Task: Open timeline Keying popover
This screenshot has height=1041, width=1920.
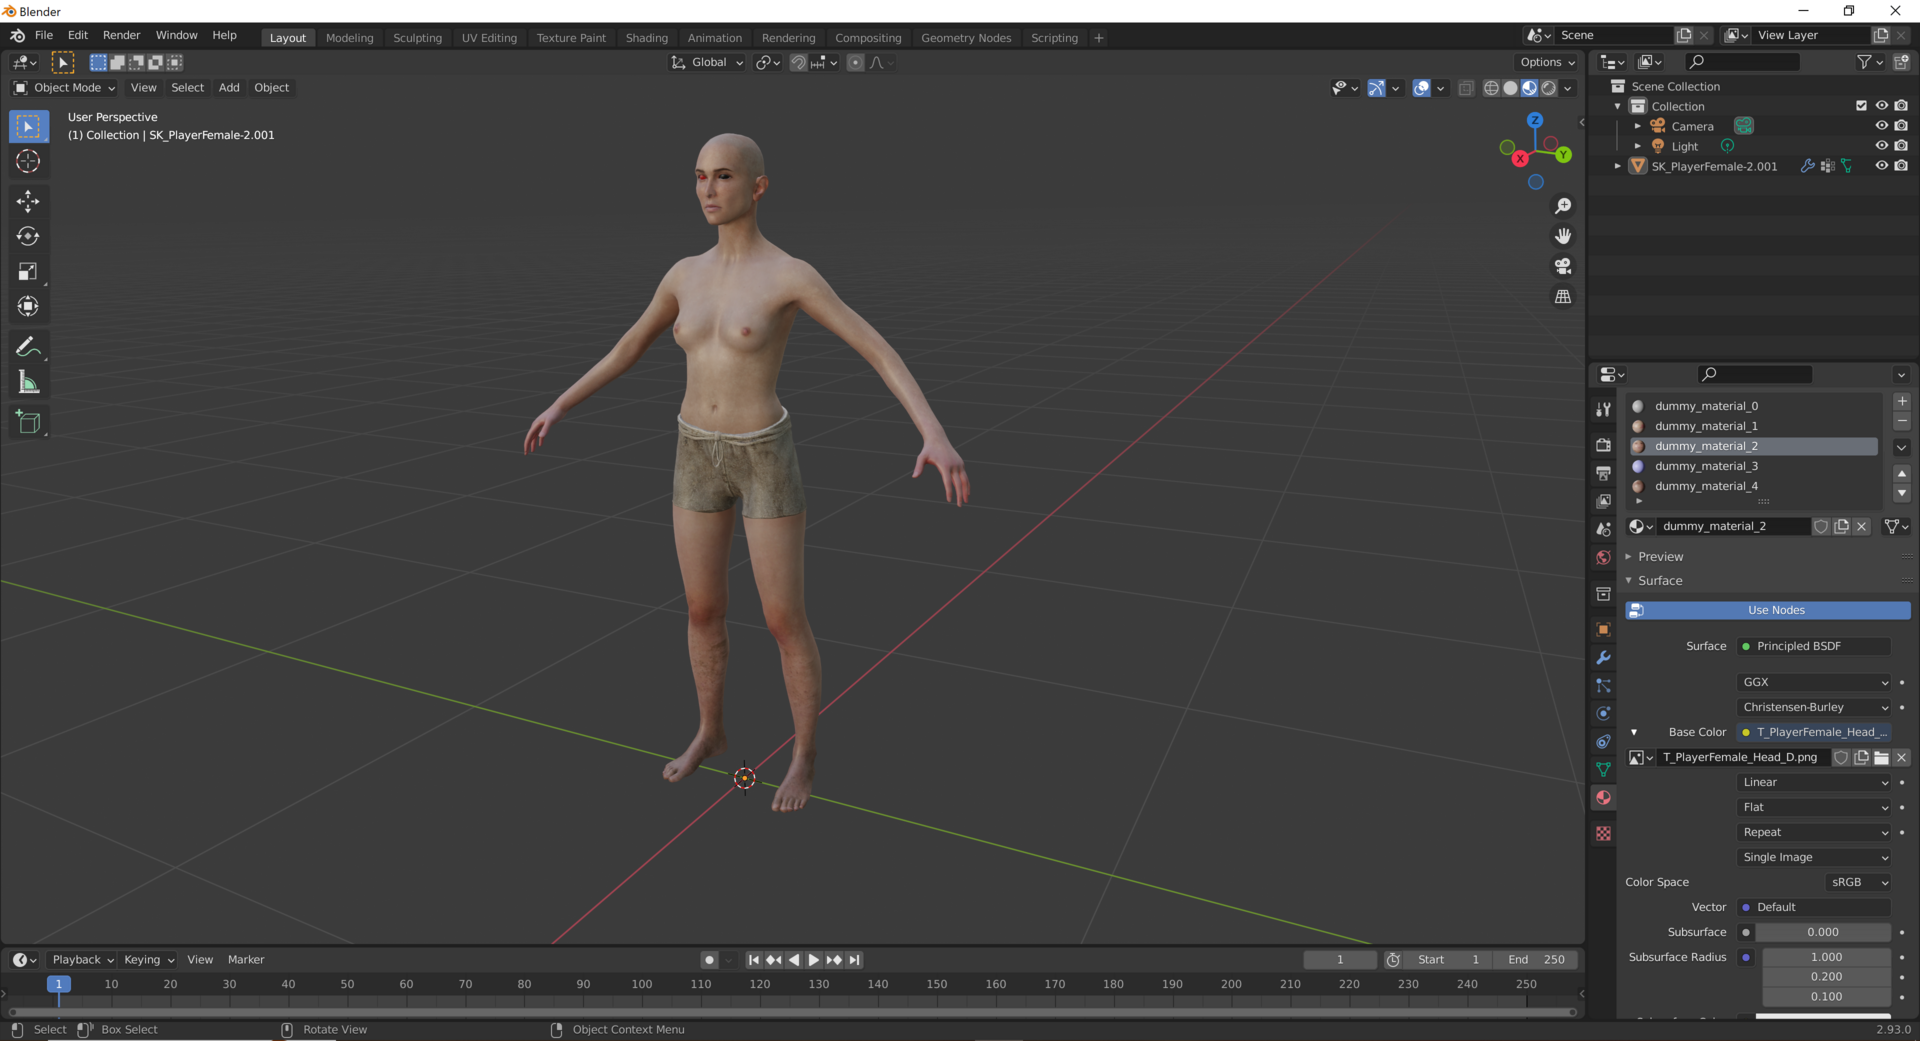Action: [x=148, y=960]
